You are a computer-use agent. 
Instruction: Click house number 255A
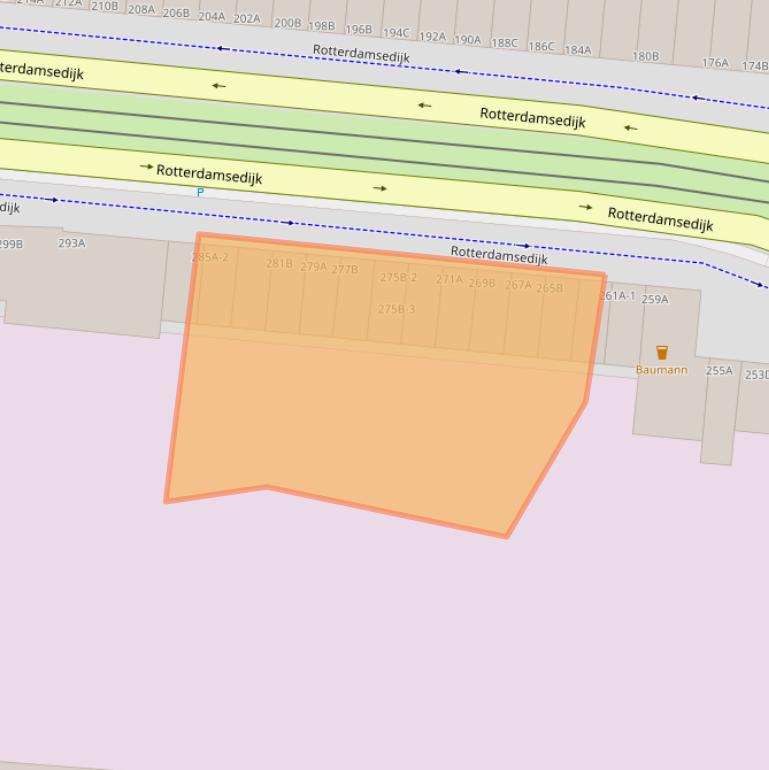click(x=719, y=371)
